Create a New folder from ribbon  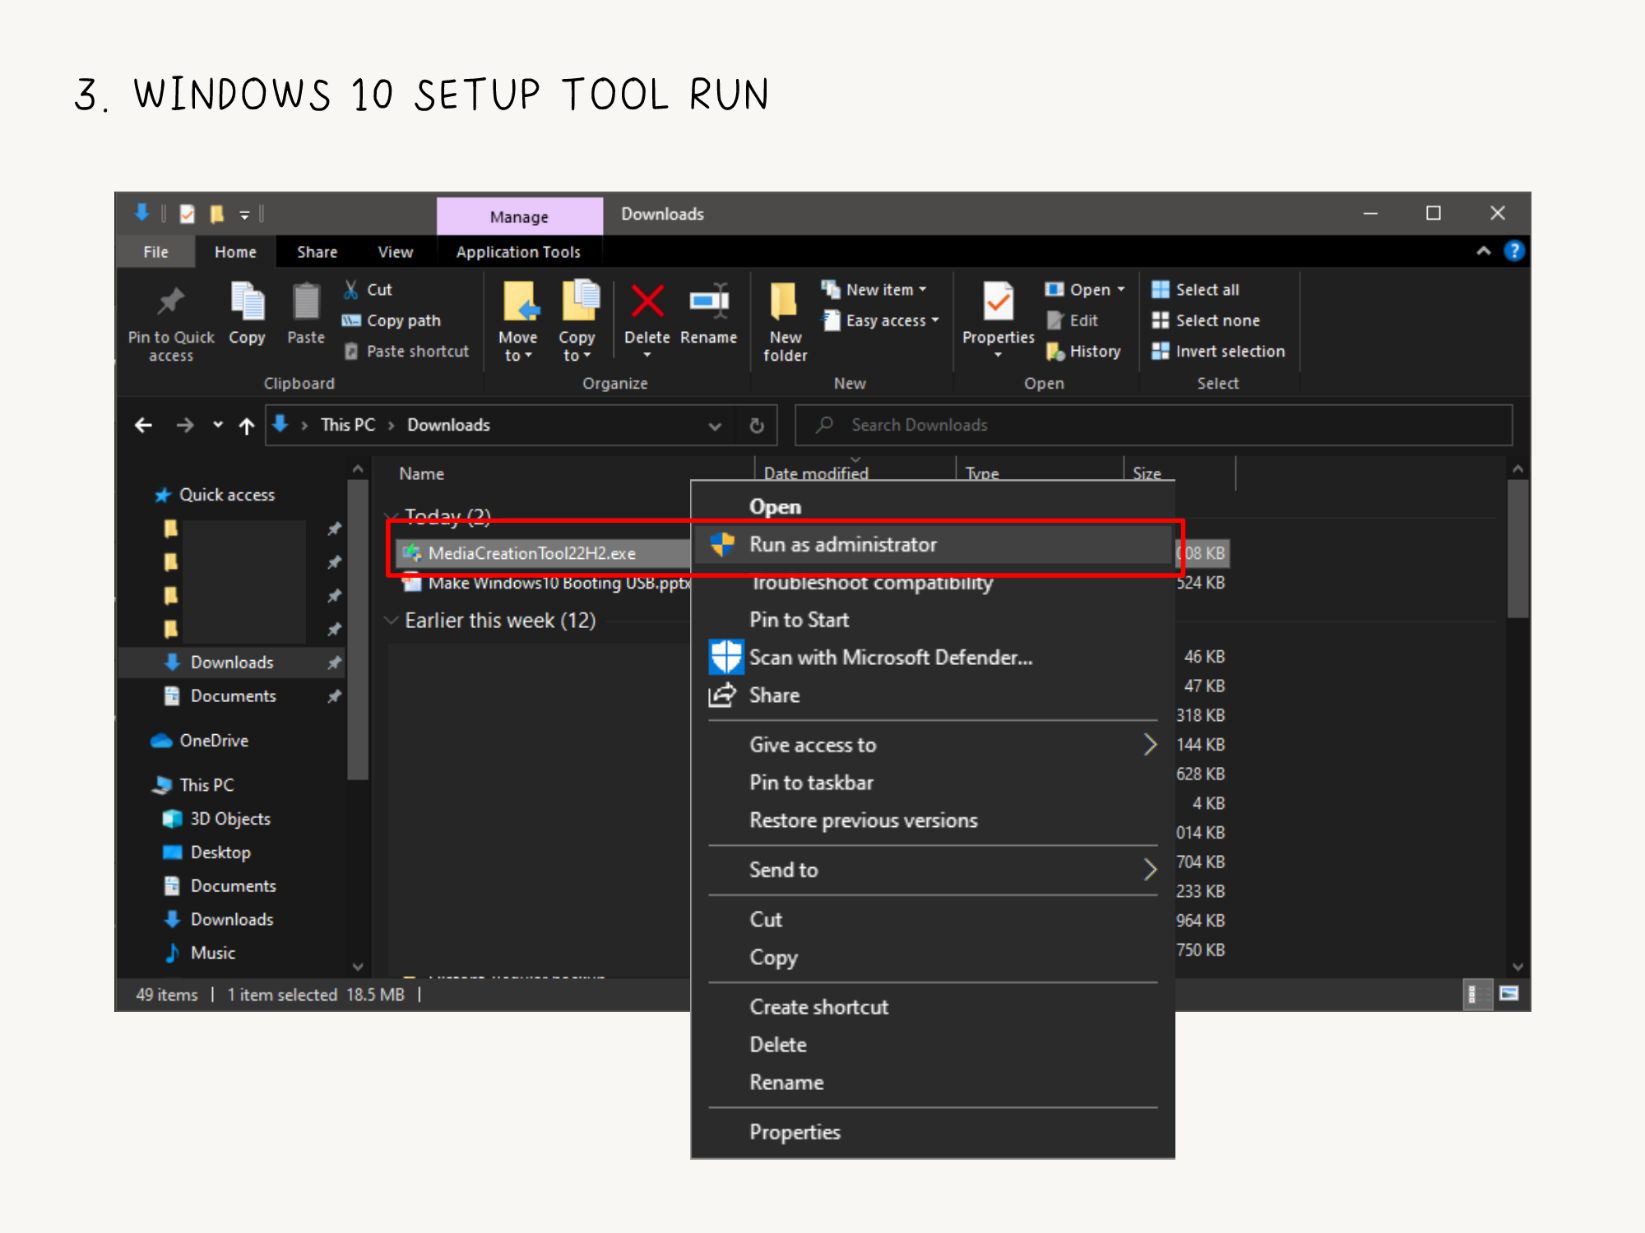click(x=785, y=321)
